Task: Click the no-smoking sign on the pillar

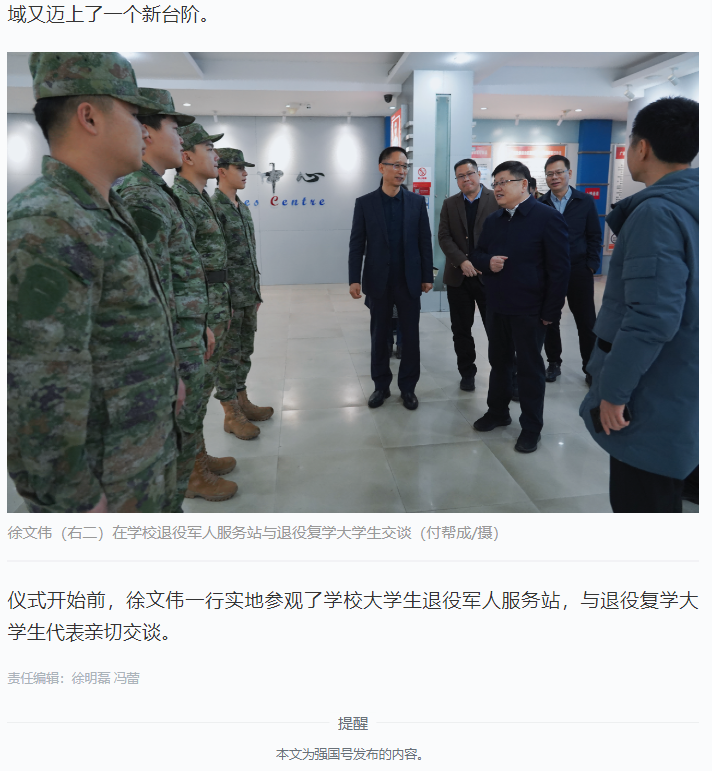Action: [x=421, y=174]
